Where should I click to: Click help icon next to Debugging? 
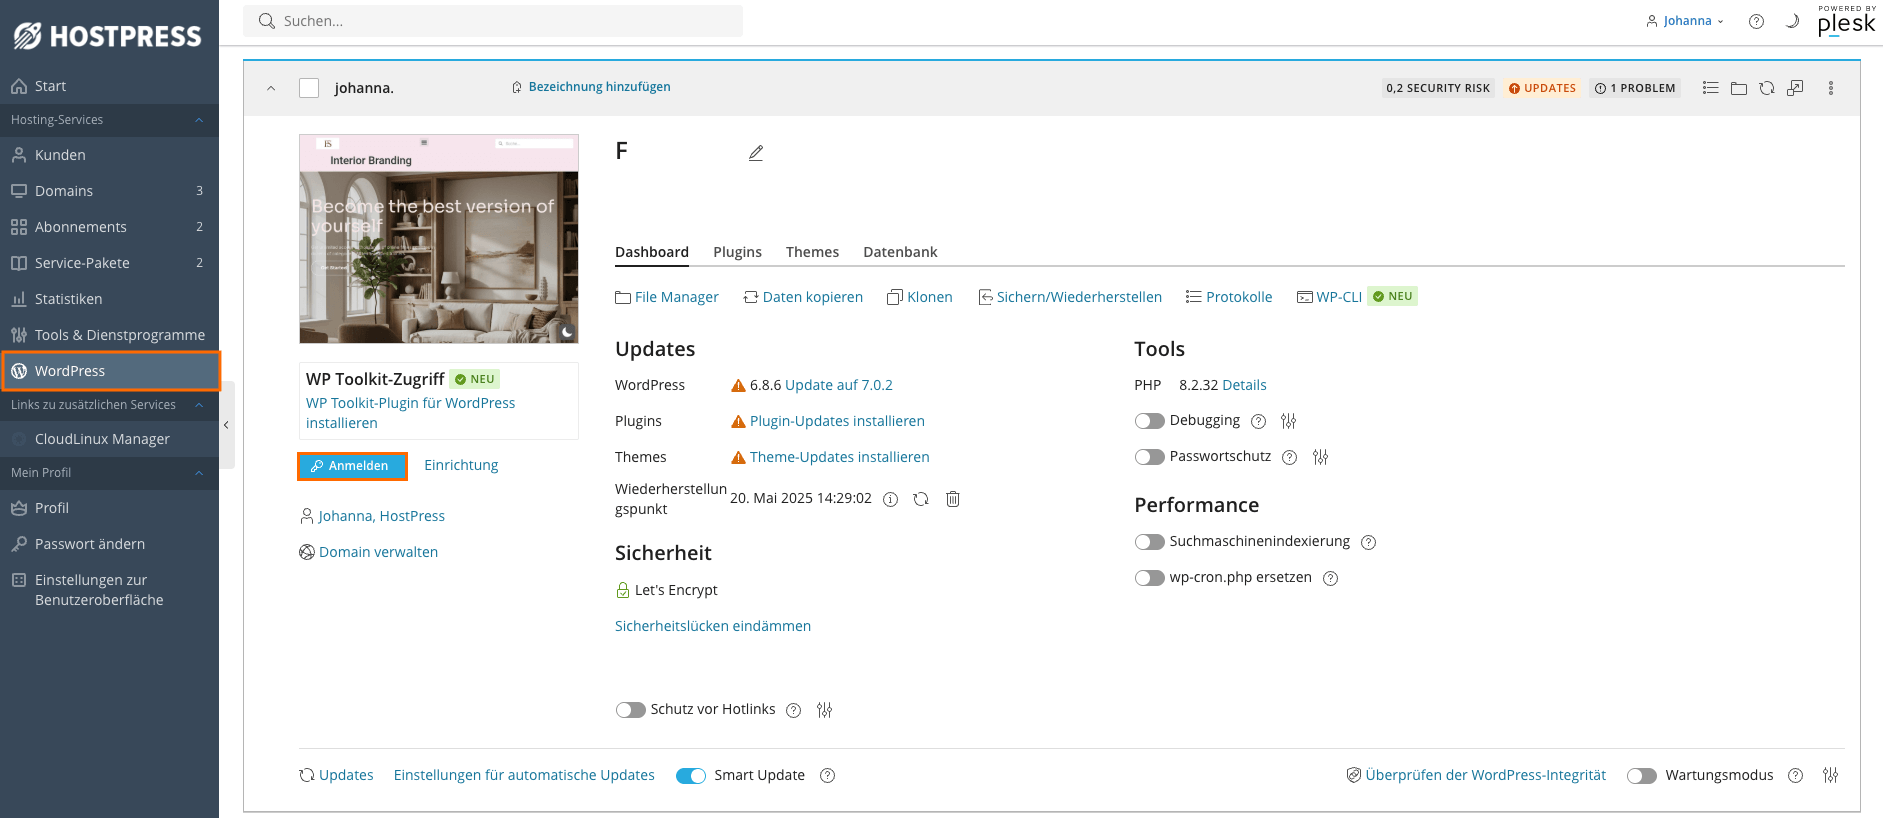[1259, 421]
